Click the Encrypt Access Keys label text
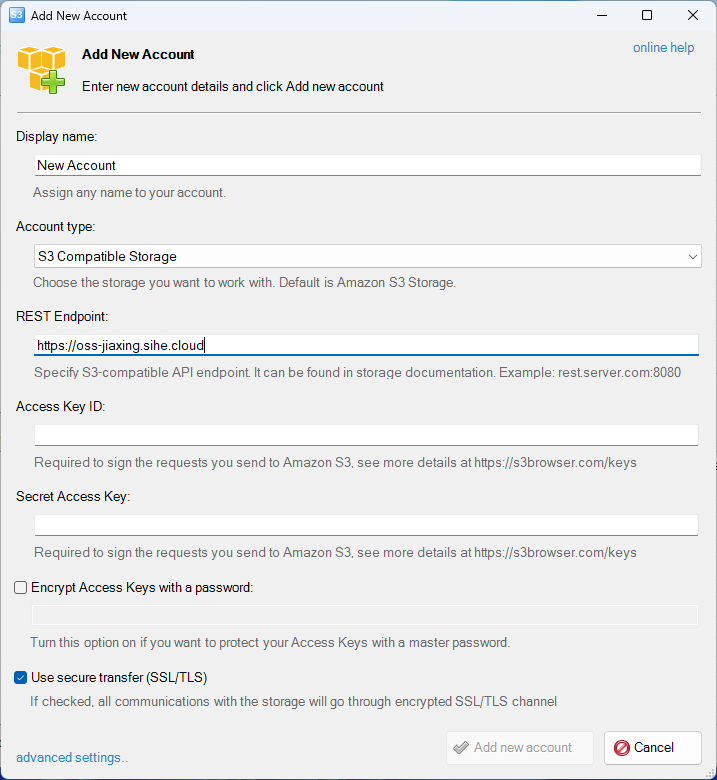The image size is (717, 780). click(x=142, y=587)
